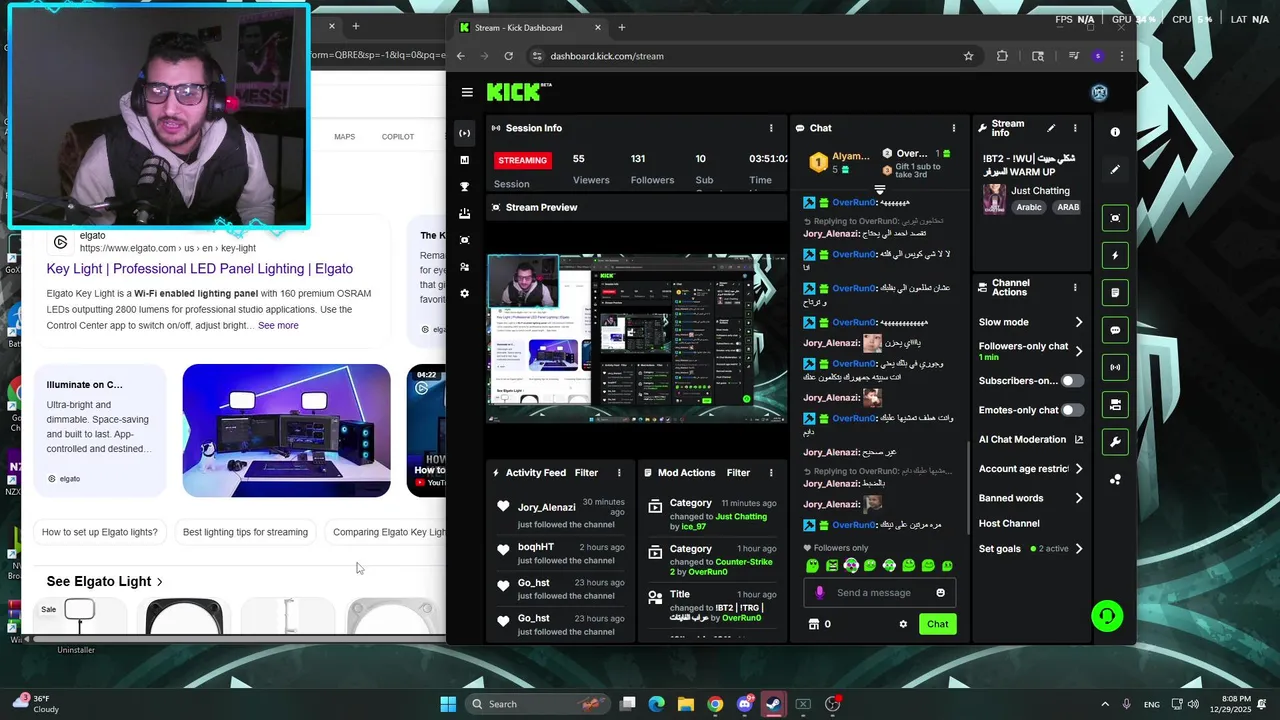
Task: Bookmark the Kick page with star icon
Action: coord(968,56)
